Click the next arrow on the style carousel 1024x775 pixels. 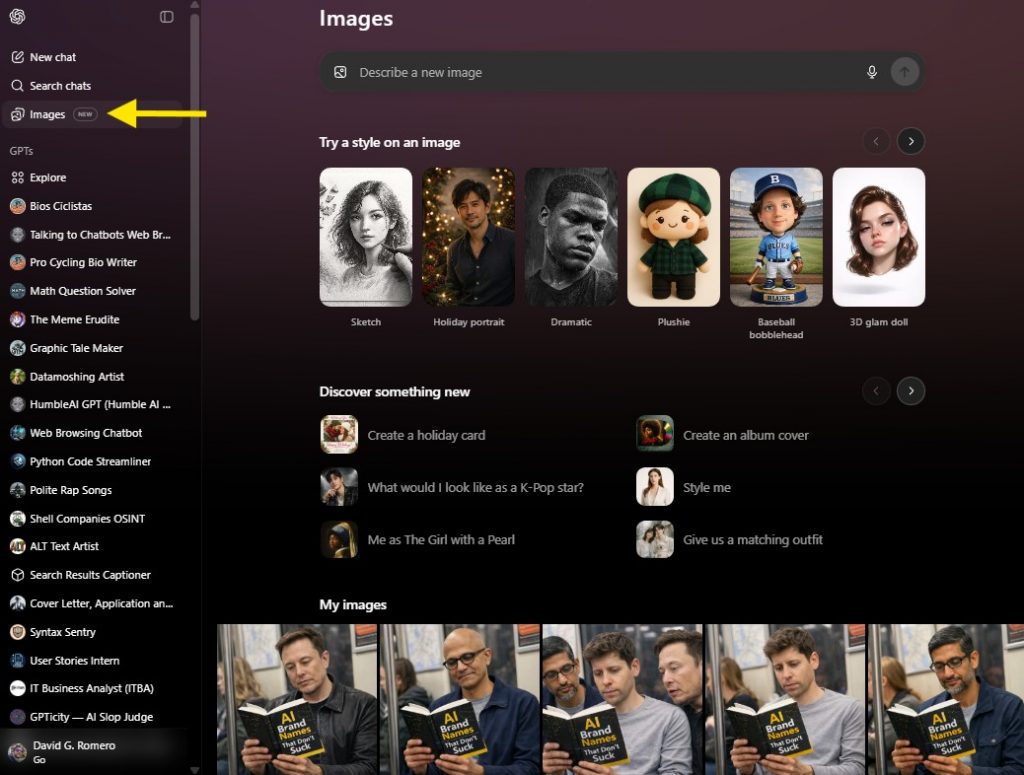pyautogui.click(x=910, y=141)
